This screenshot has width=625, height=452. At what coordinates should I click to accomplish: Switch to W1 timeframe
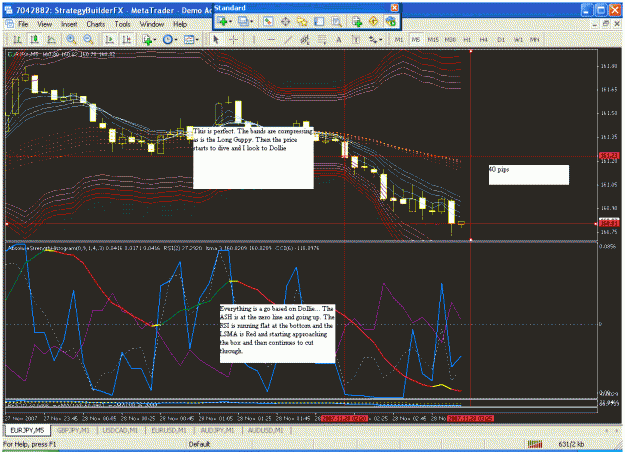(x=518, y=39)
